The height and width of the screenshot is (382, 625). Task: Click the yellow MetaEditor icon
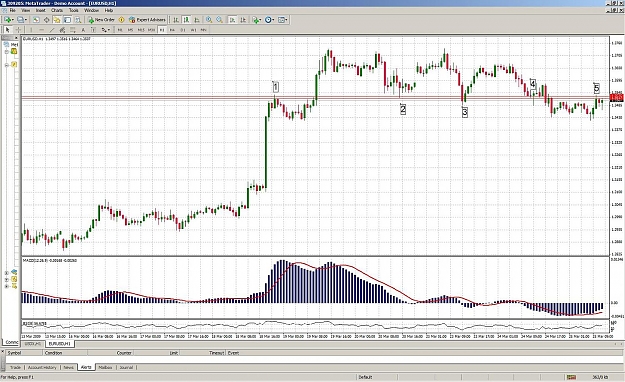point(122,20)
